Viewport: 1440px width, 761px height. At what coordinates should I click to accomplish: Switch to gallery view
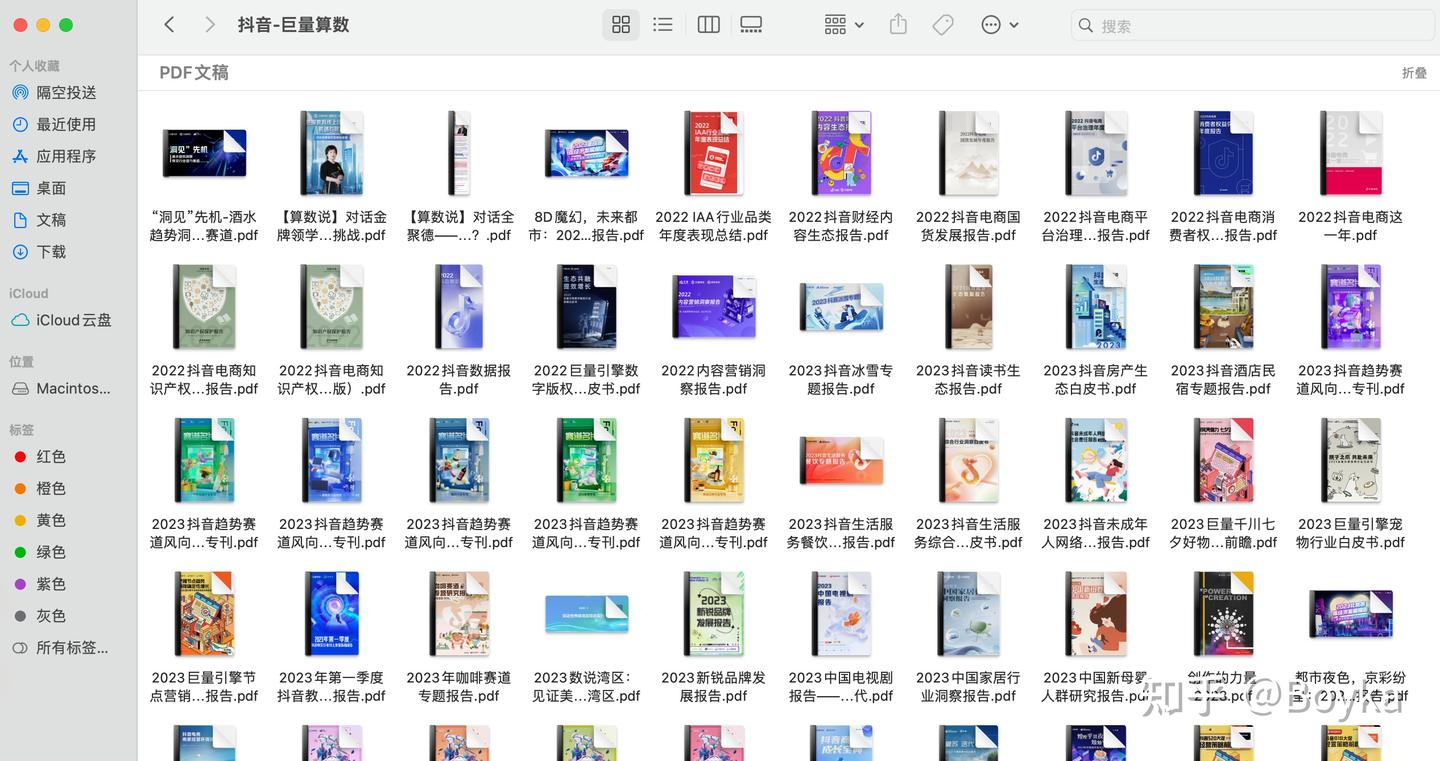click(751, 25)
